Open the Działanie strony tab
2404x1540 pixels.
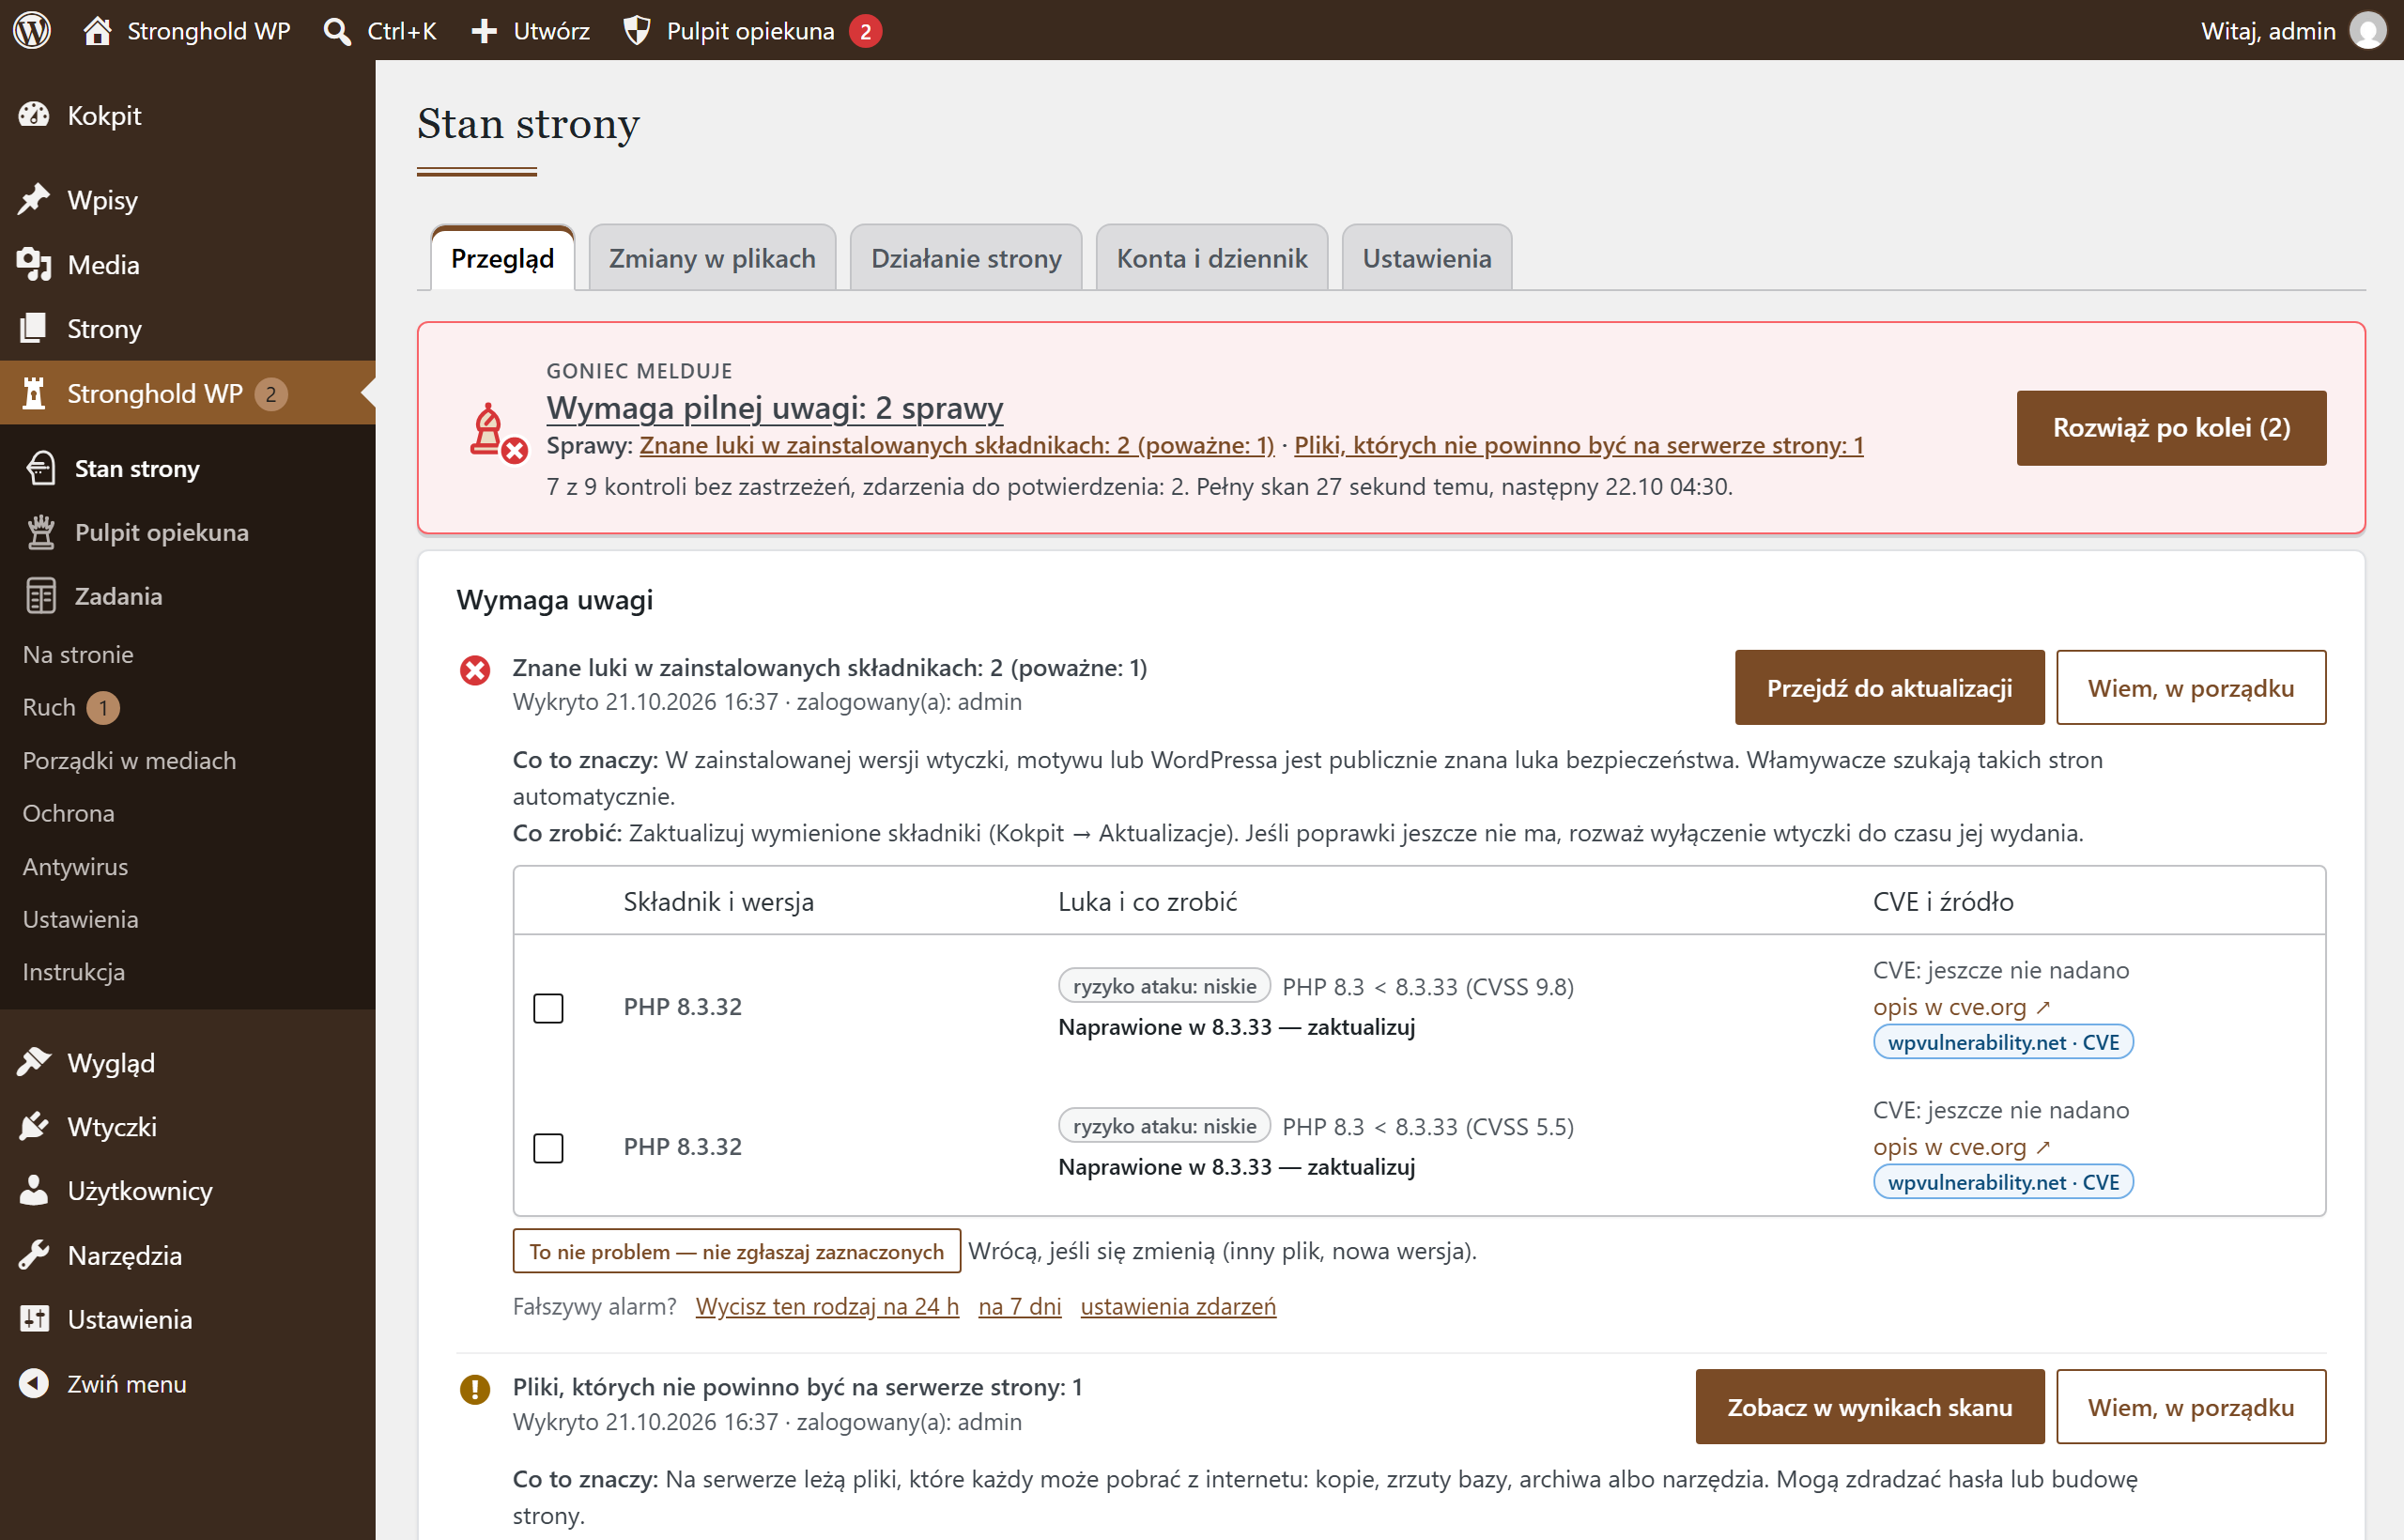(966, 258)
